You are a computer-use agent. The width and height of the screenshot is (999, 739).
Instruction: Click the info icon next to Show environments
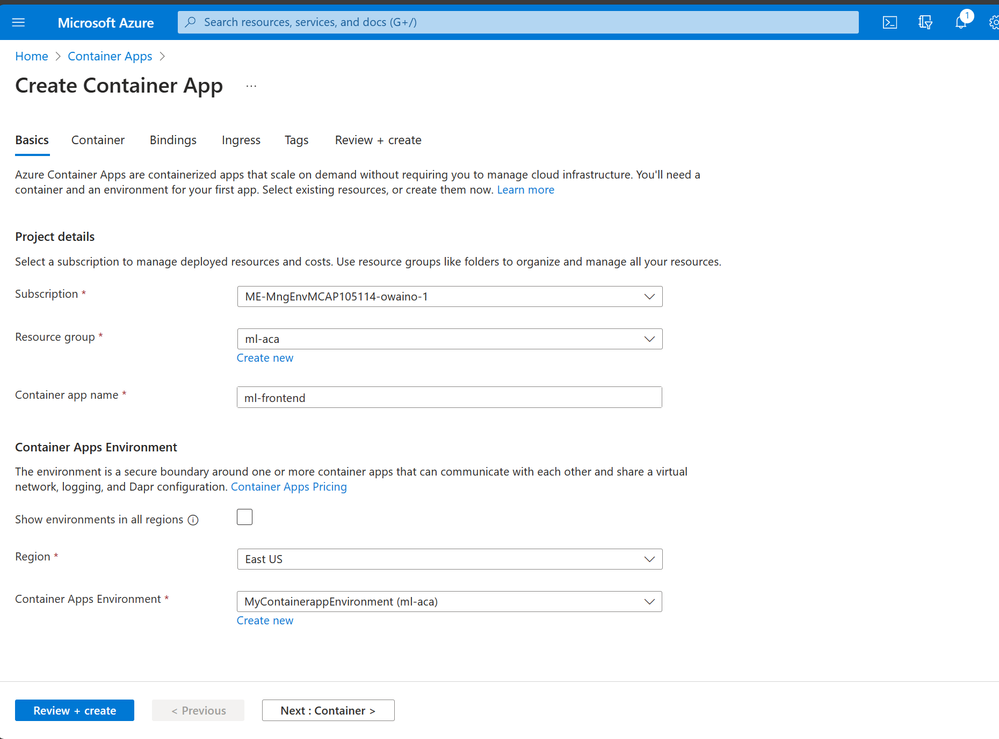(x=193, y=520)
